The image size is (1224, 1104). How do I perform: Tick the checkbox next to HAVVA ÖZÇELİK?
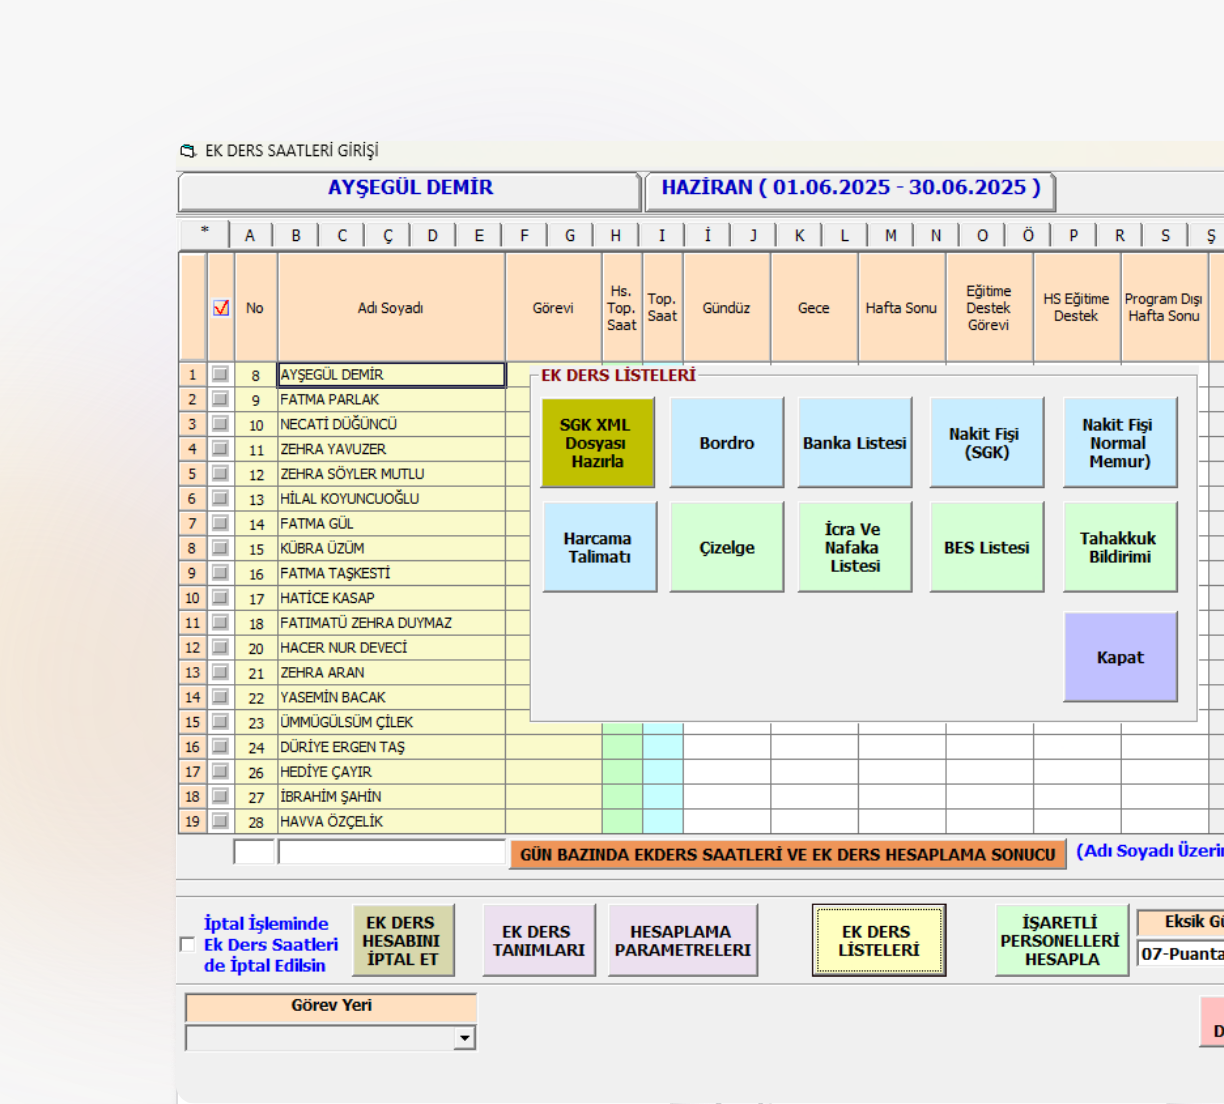[x=220, y=821]
